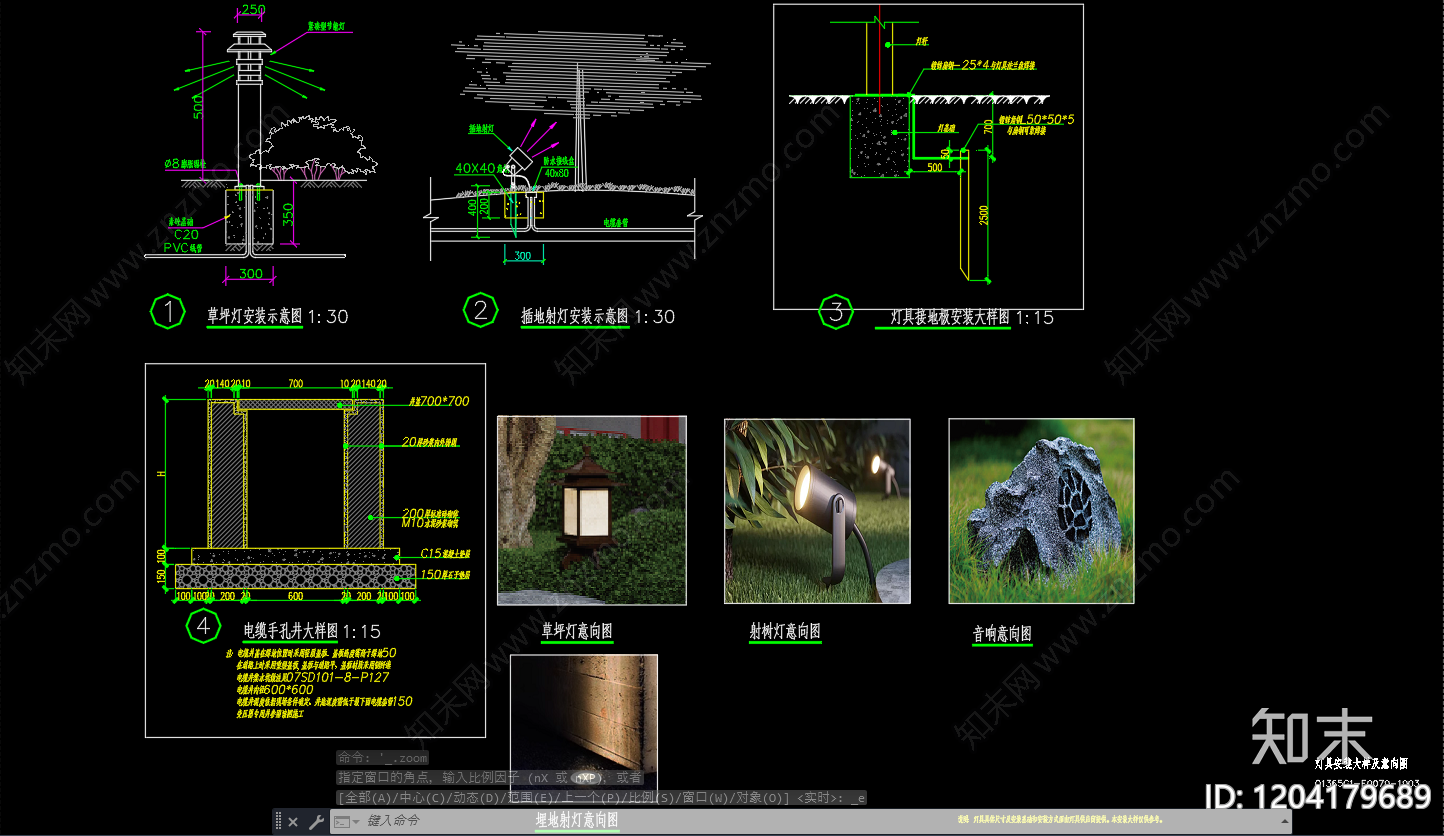
Task: Click the 插地射灯安装示意图 drawing title
Action: pyautogui.click(x=575, y=316)
